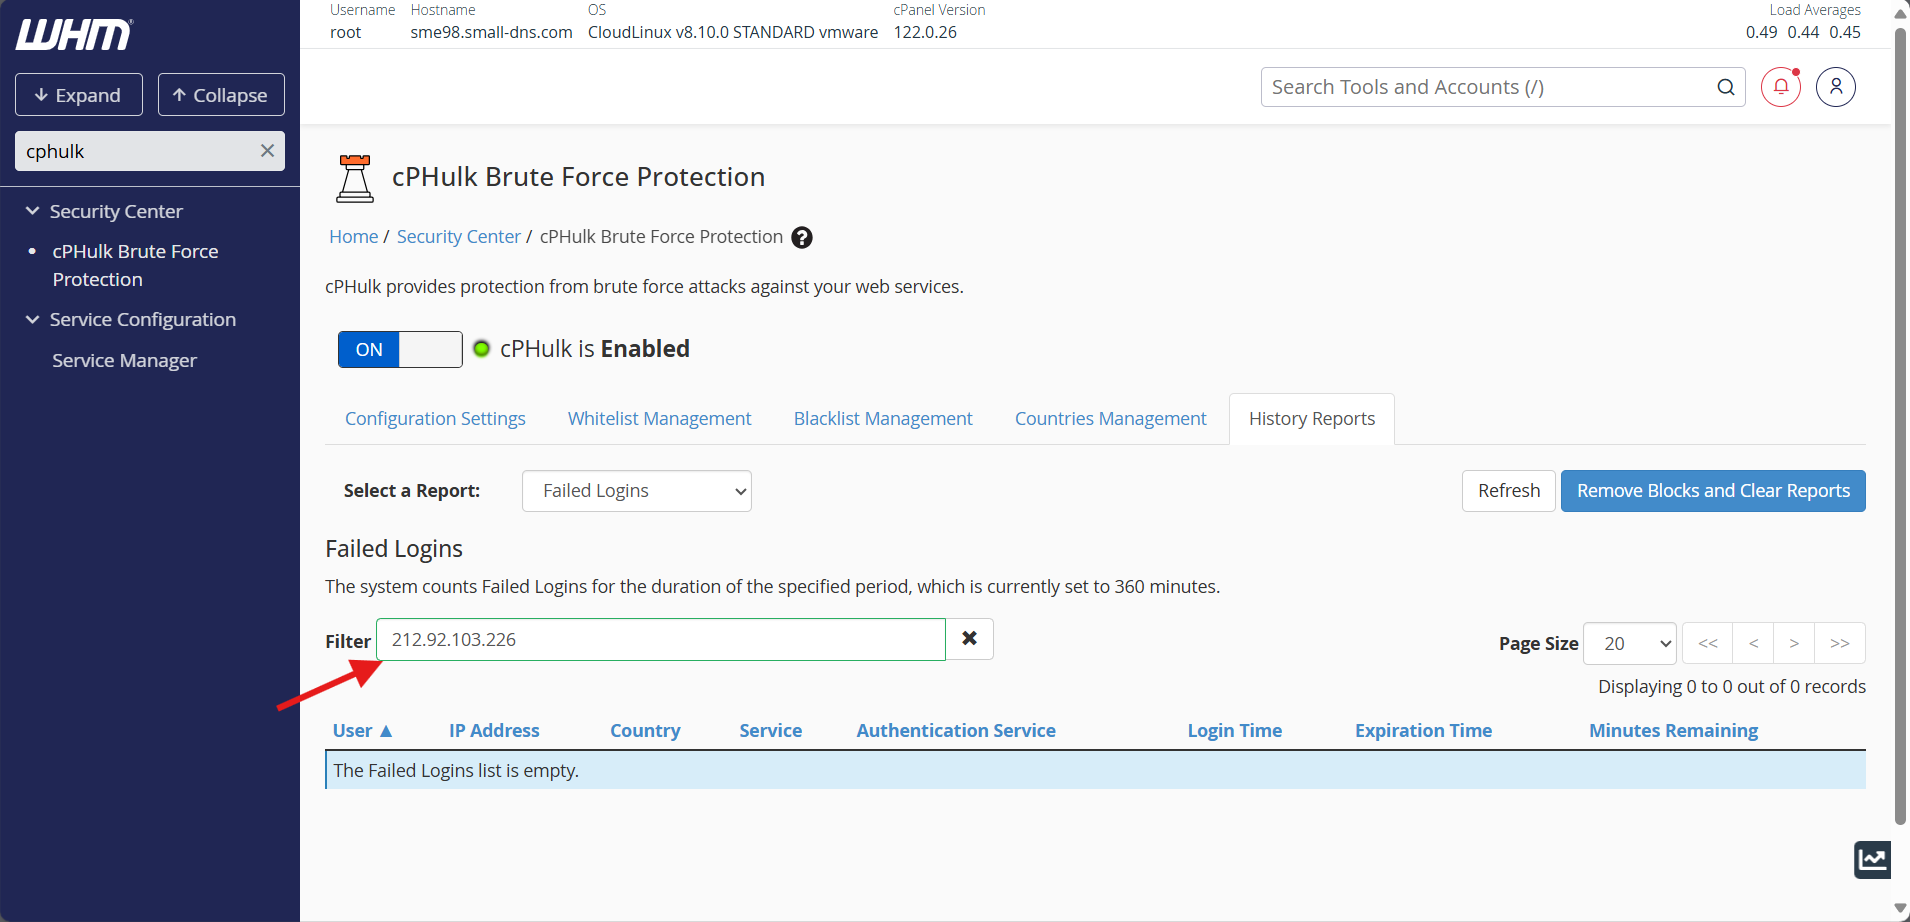Sort by the User column
Screen dimensions: 1910x922
tap(362, 731)
